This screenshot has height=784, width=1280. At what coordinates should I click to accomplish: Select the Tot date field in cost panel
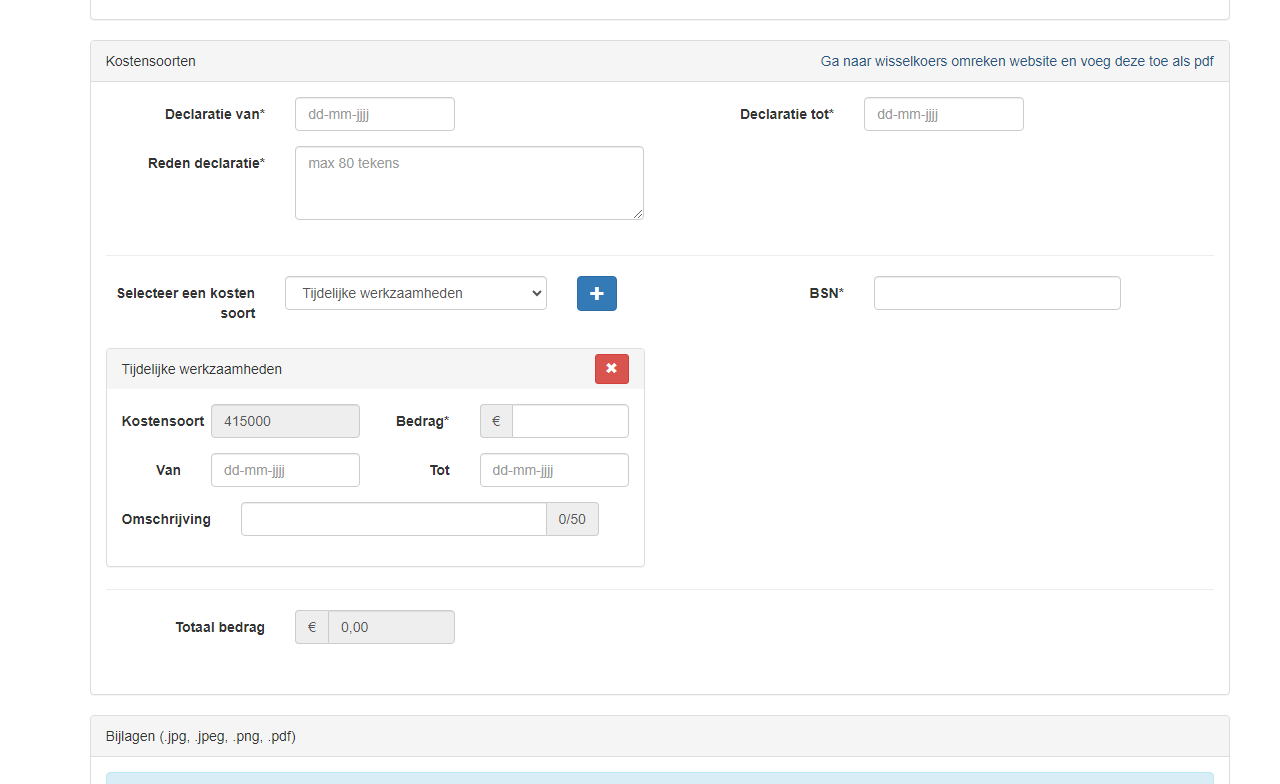pos(554,470)
